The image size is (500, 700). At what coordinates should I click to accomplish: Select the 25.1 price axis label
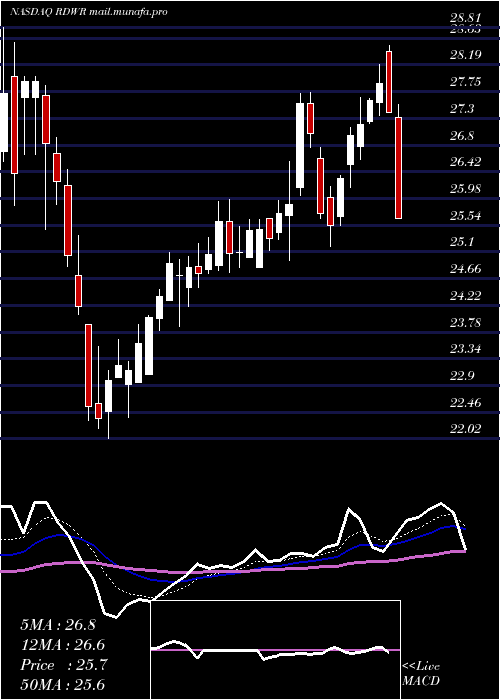(x=462, y=242)
